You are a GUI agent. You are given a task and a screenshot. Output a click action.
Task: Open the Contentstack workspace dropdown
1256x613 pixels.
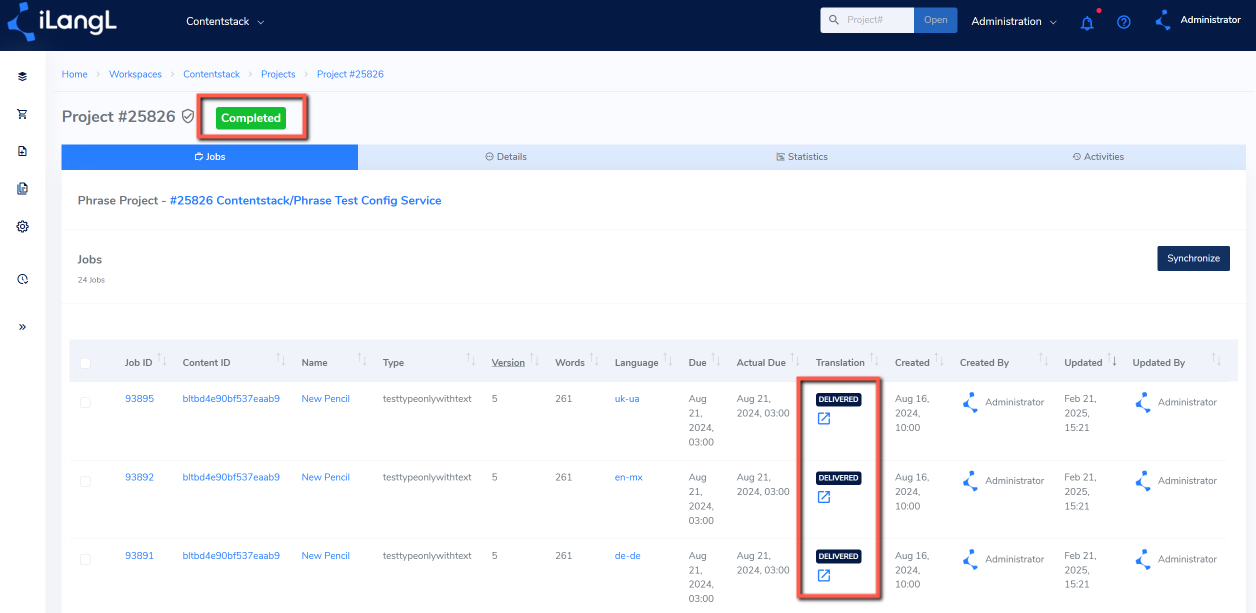pyautogui.click(x=225, y=21)
